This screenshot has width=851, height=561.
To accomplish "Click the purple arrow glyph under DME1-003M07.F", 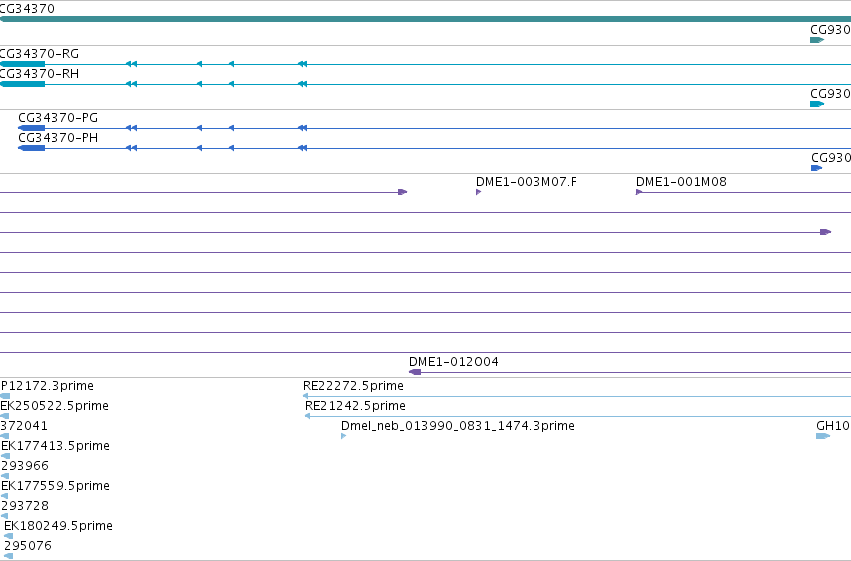I will [x=479, y=192].
